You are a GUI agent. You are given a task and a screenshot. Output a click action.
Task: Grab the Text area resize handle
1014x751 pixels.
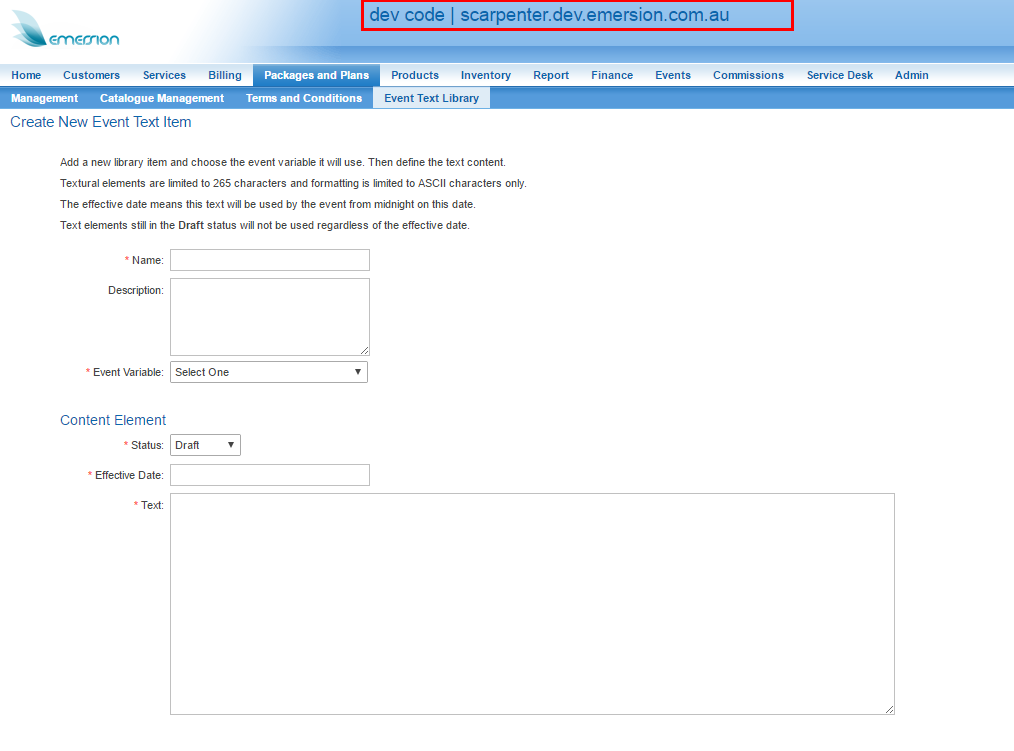(889, 709)
